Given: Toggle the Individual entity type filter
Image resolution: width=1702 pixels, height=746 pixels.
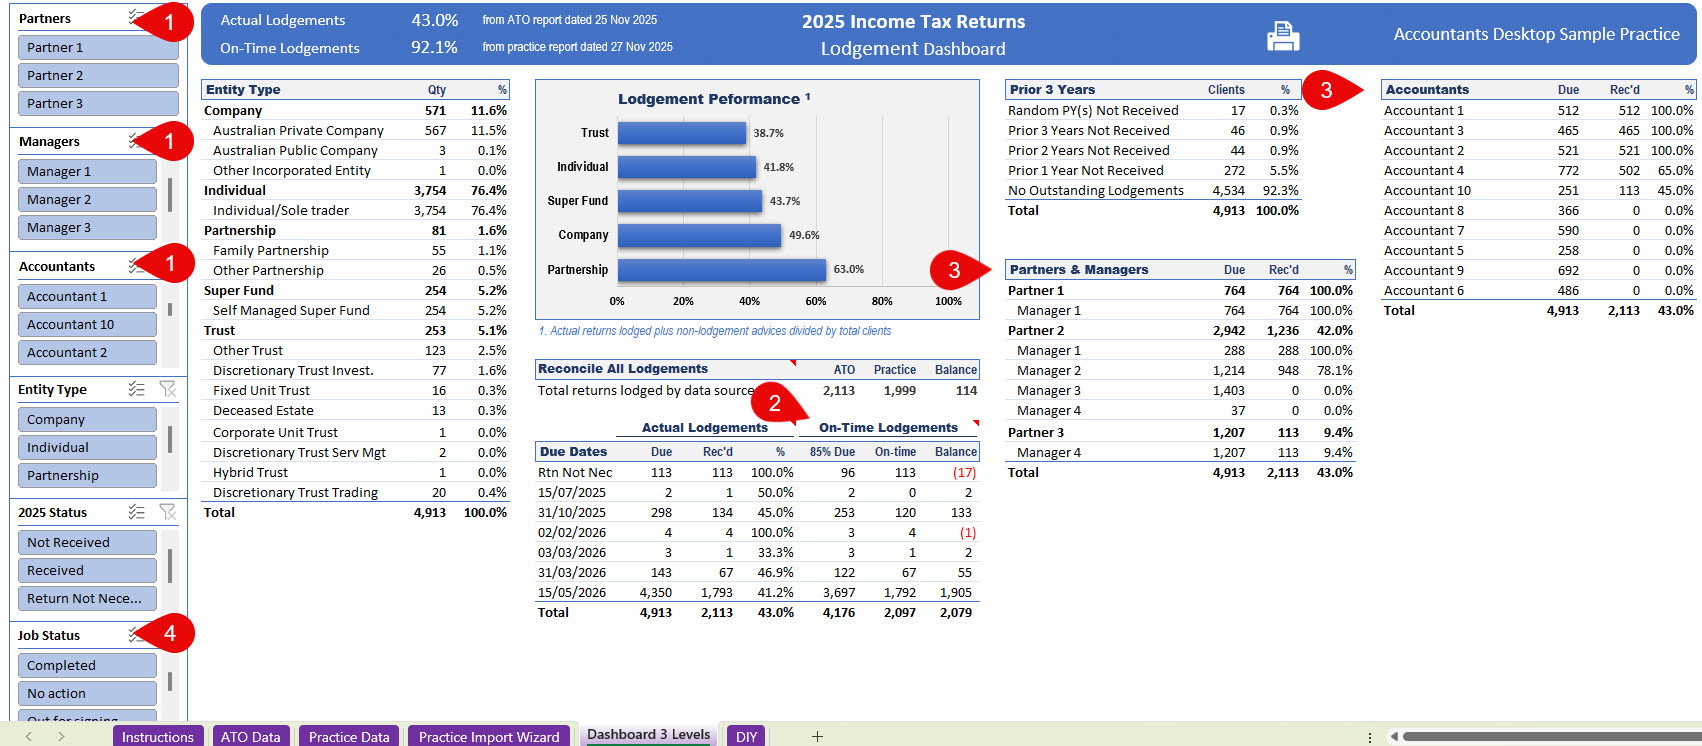Looking at the screenshot, I should click(x=87, y=447).
